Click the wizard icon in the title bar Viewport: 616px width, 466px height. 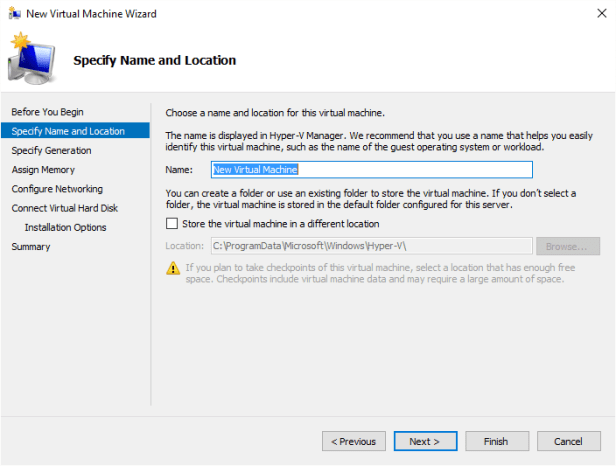14,13
